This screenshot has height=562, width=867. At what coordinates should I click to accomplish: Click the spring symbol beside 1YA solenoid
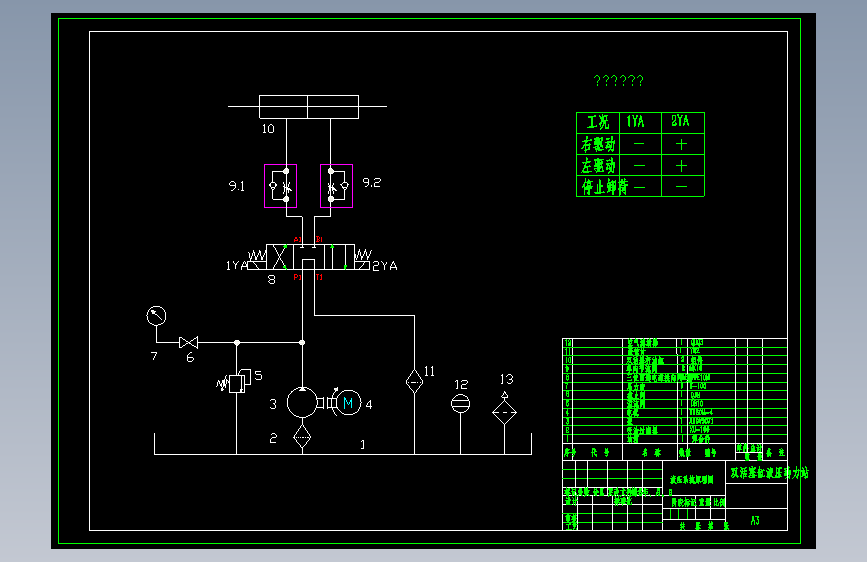coord(257,255)
